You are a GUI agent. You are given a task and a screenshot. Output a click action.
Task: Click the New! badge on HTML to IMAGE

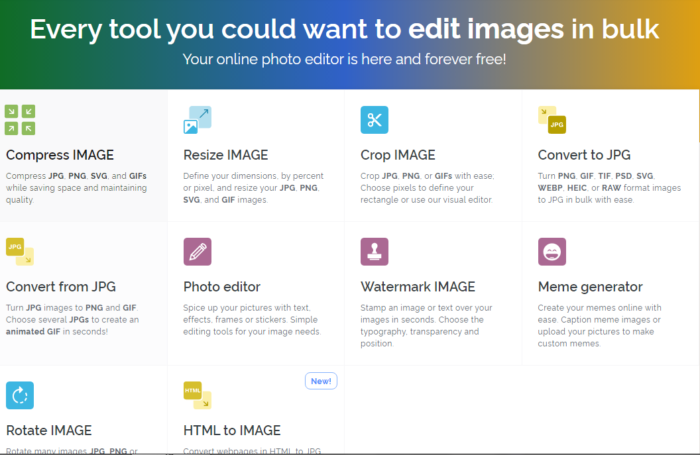(321, 381)
